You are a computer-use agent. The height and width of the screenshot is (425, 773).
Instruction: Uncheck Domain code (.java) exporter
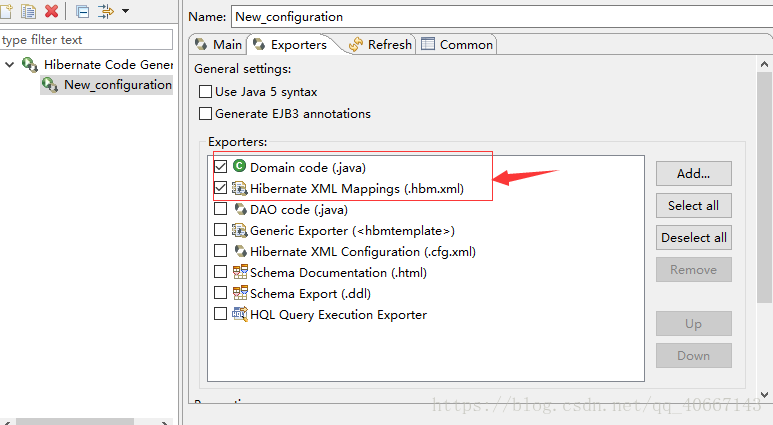(x=220, y=167)
